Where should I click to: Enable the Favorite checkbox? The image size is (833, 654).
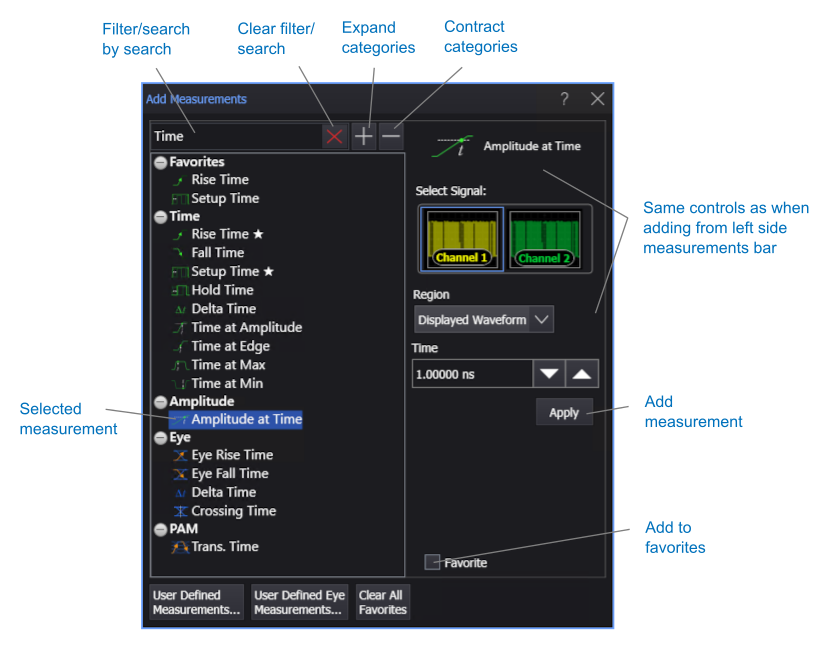click(x=432, y=562)
